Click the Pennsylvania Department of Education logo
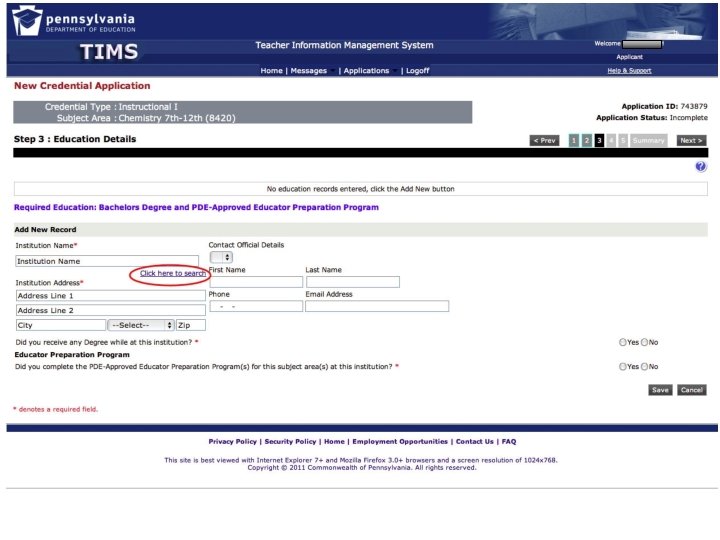 click(x=74, y=21)
